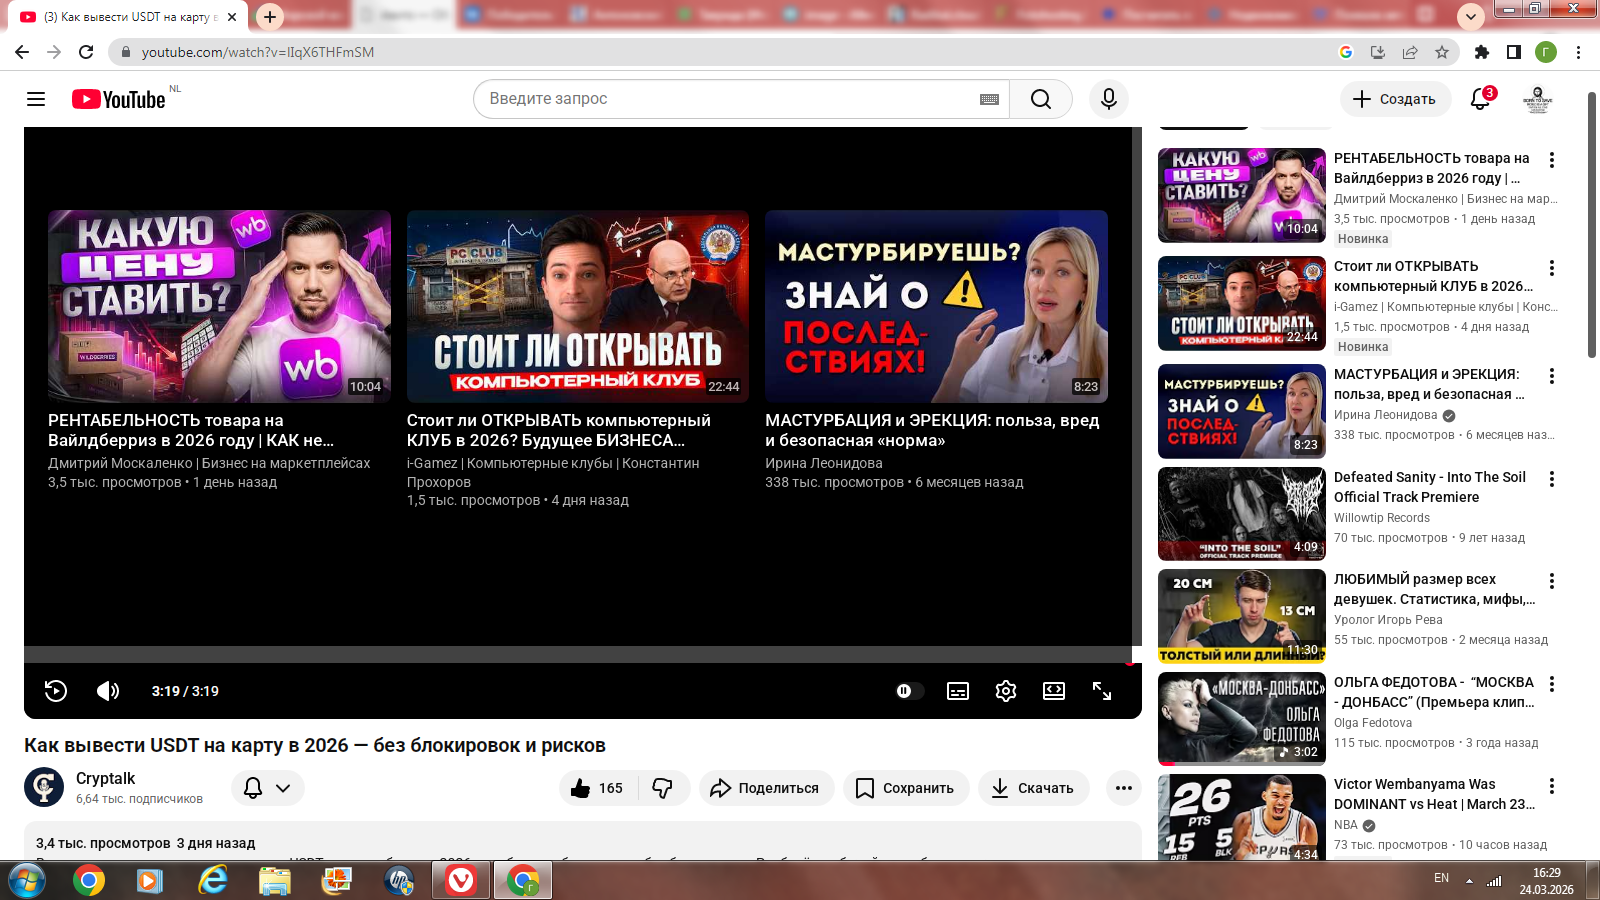1600x900 pixels.
Task: Click the address bar URL
Action: point(258,52)
